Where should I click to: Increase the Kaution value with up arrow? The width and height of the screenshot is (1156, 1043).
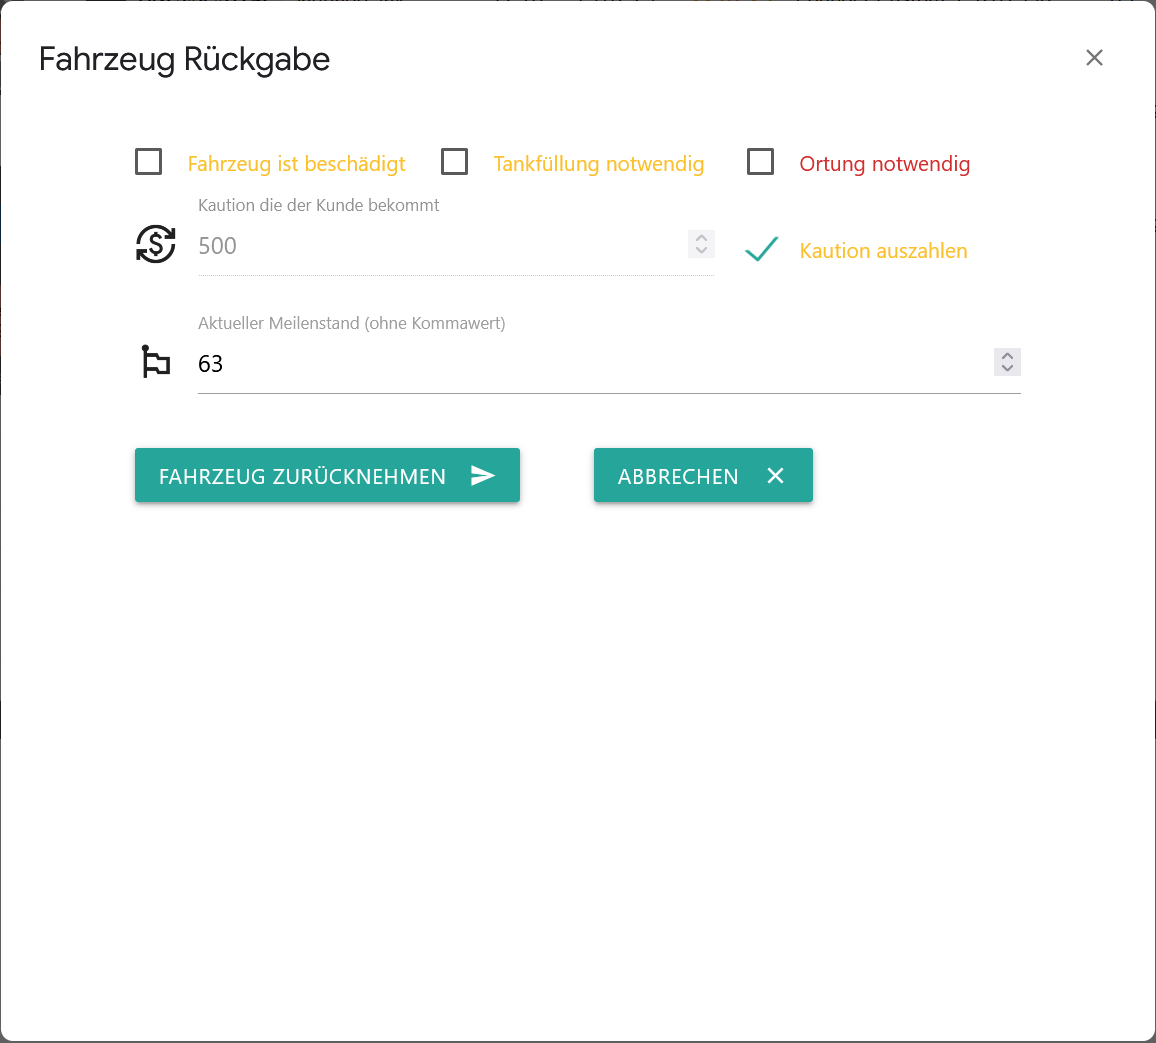(x=701, y=237)
